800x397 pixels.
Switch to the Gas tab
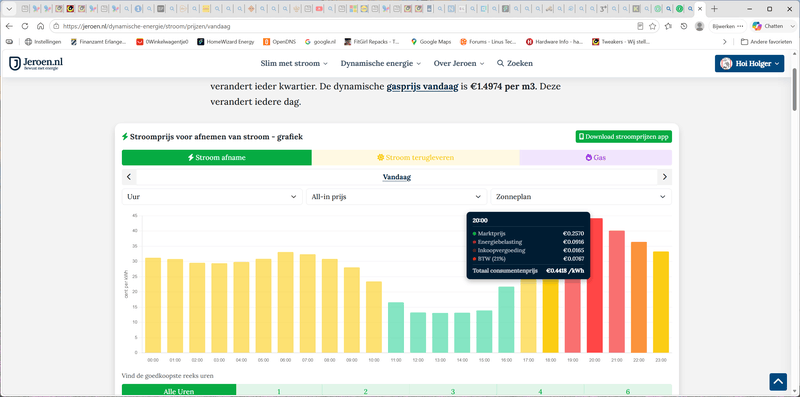click(x=595, y=158)
